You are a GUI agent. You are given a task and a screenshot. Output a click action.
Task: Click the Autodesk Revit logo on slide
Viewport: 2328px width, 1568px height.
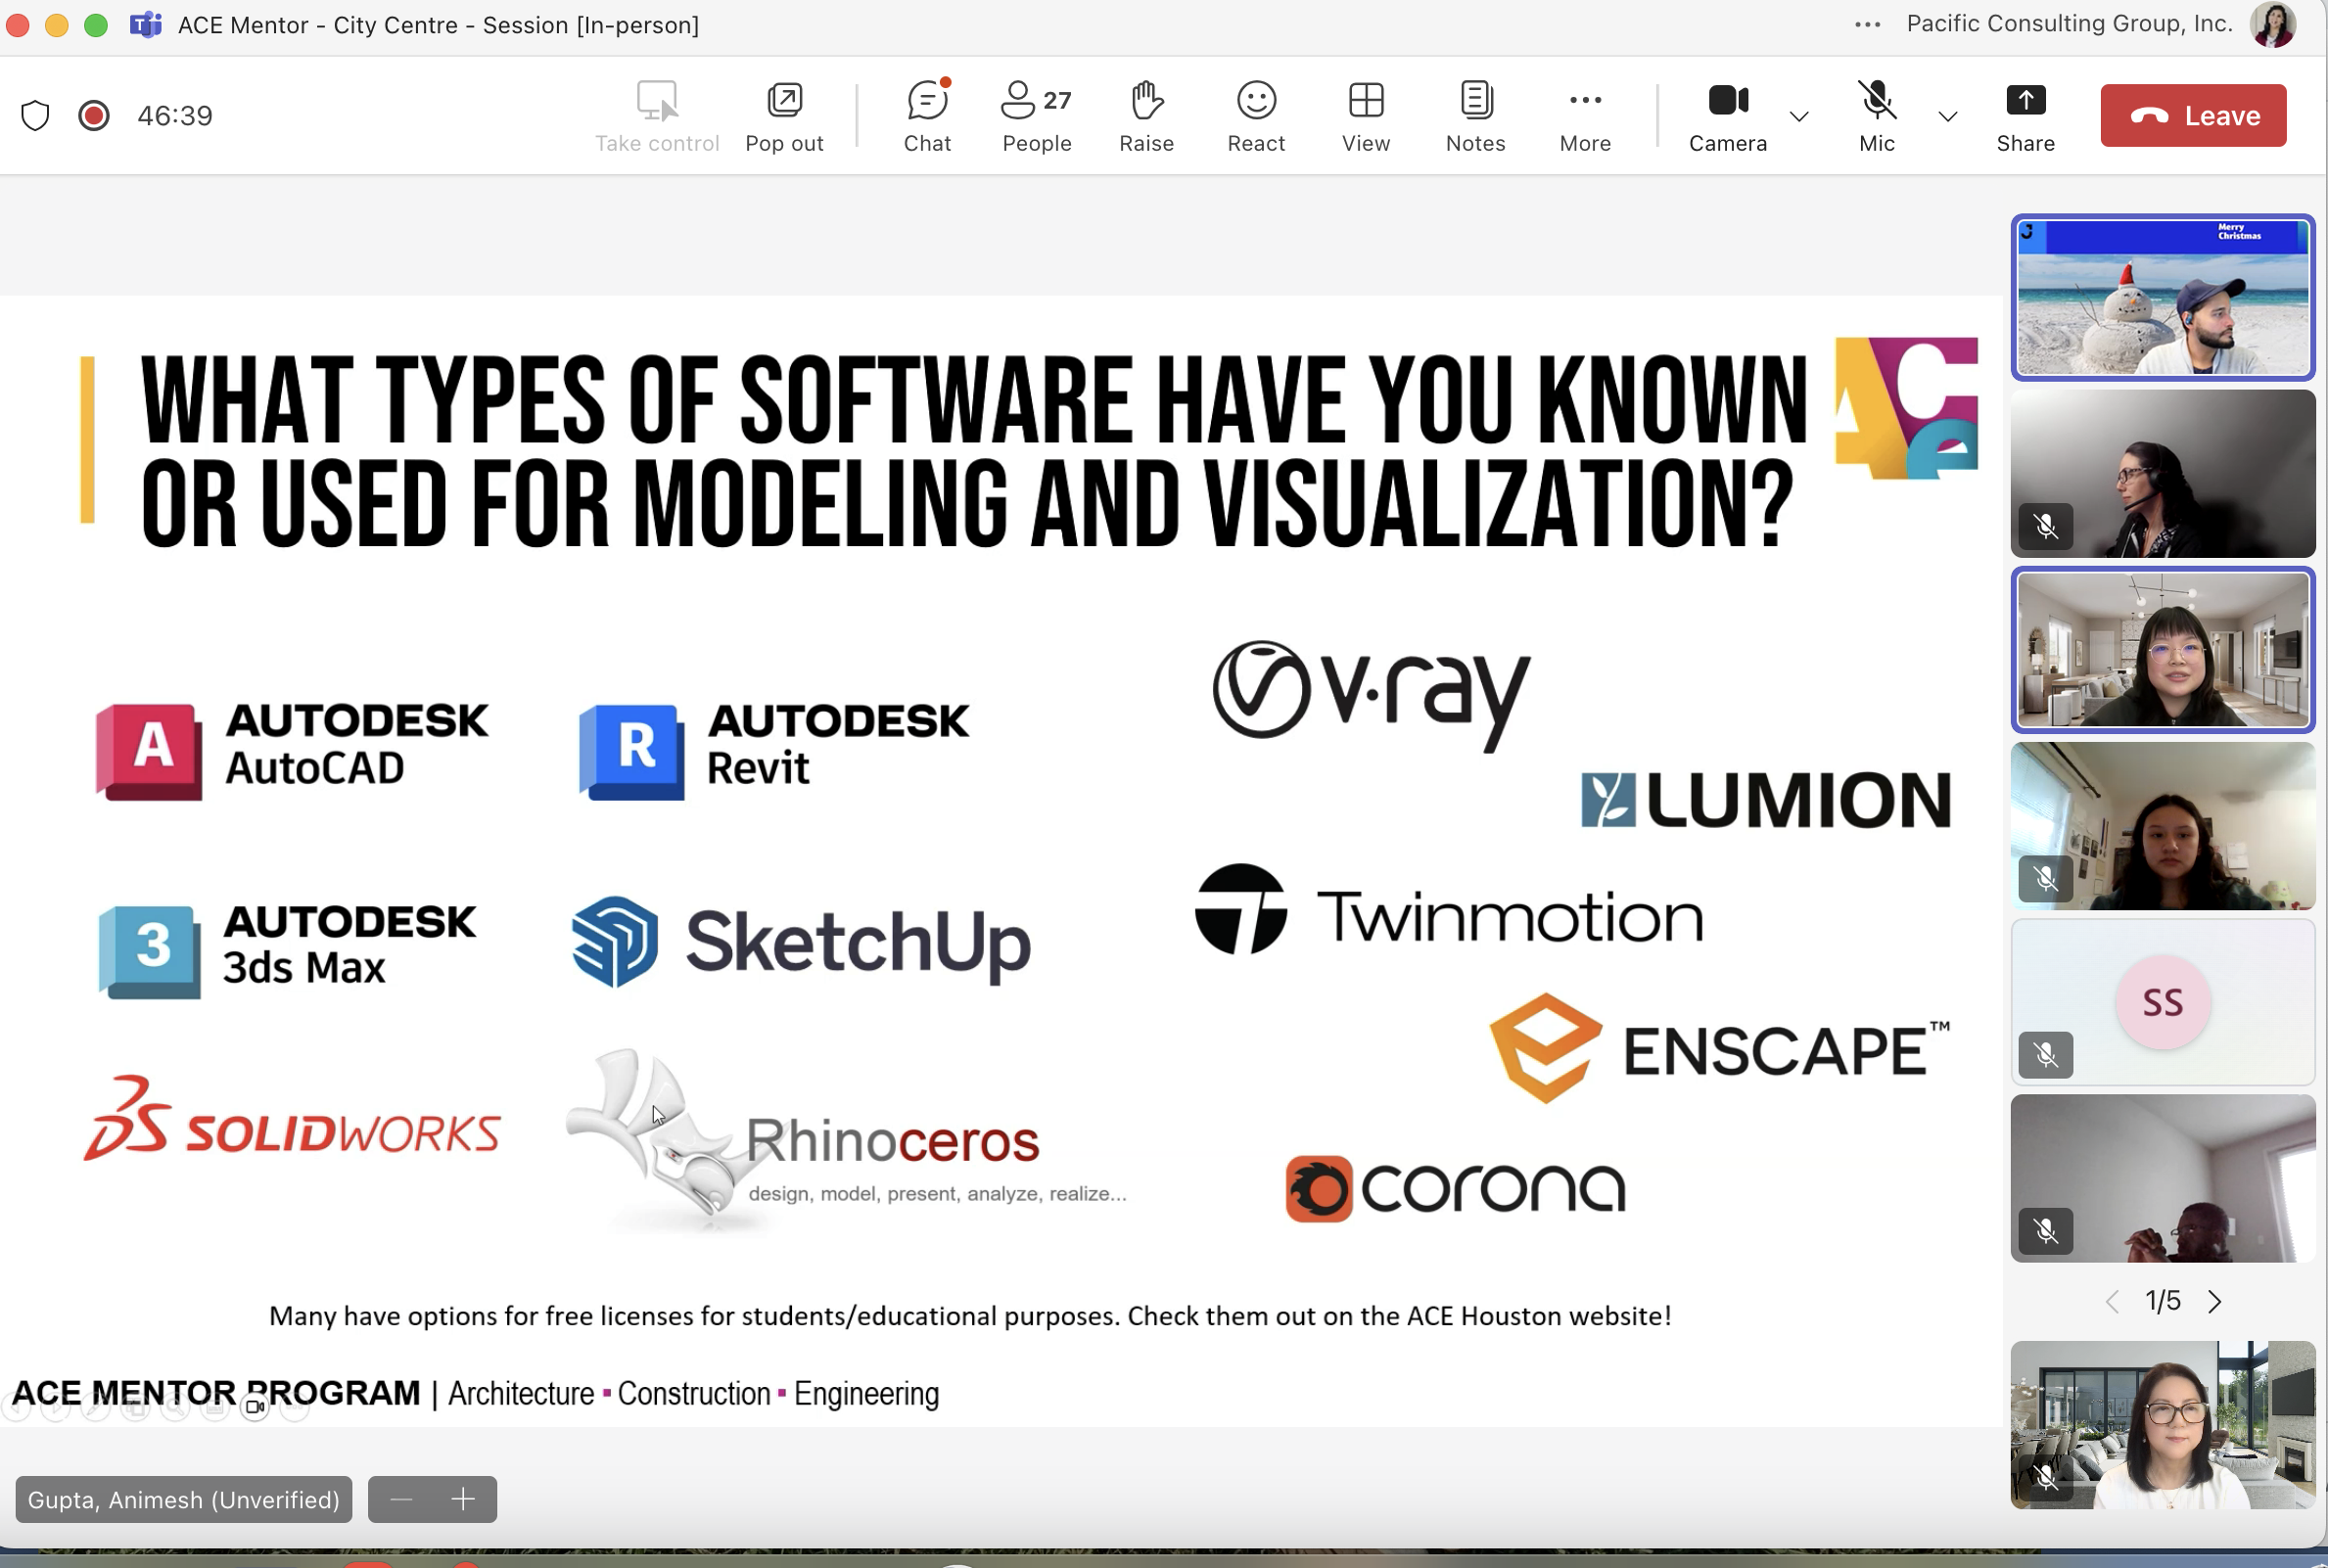pyautogui.click(x=774, y=750)
